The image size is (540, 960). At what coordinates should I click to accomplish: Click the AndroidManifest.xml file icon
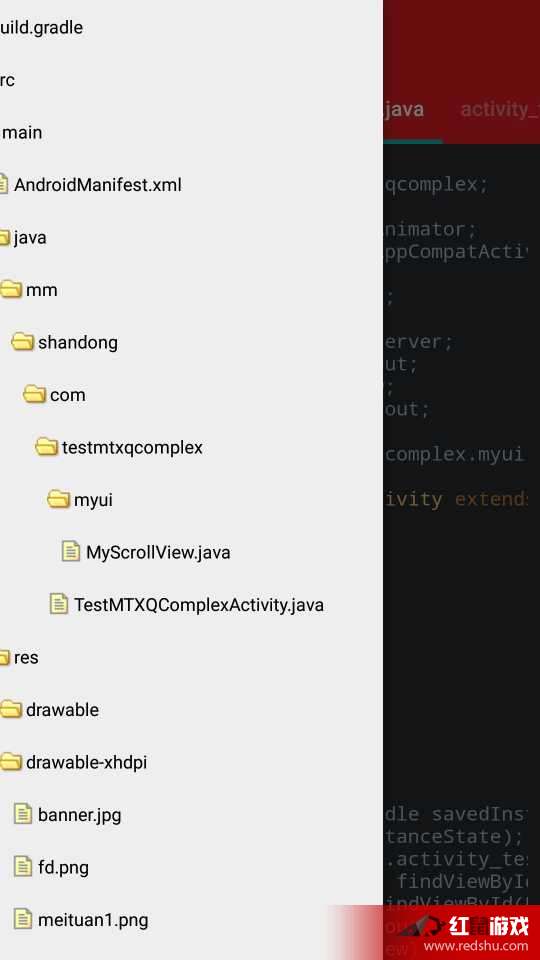pos(4,184)
